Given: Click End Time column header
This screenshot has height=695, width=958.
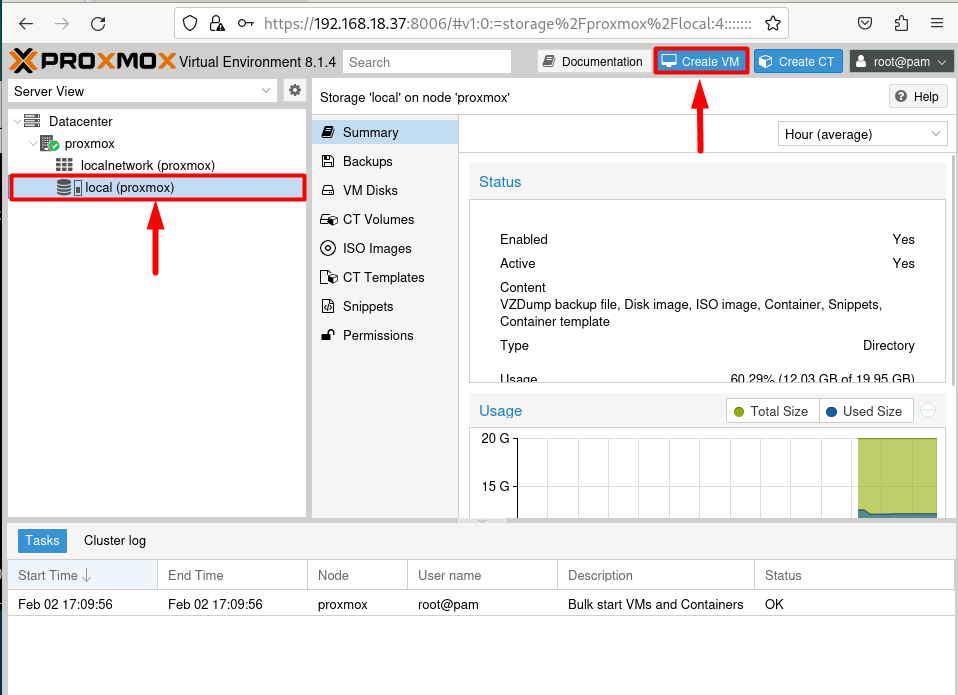Looking at the screenshot, I should [233, 575].
